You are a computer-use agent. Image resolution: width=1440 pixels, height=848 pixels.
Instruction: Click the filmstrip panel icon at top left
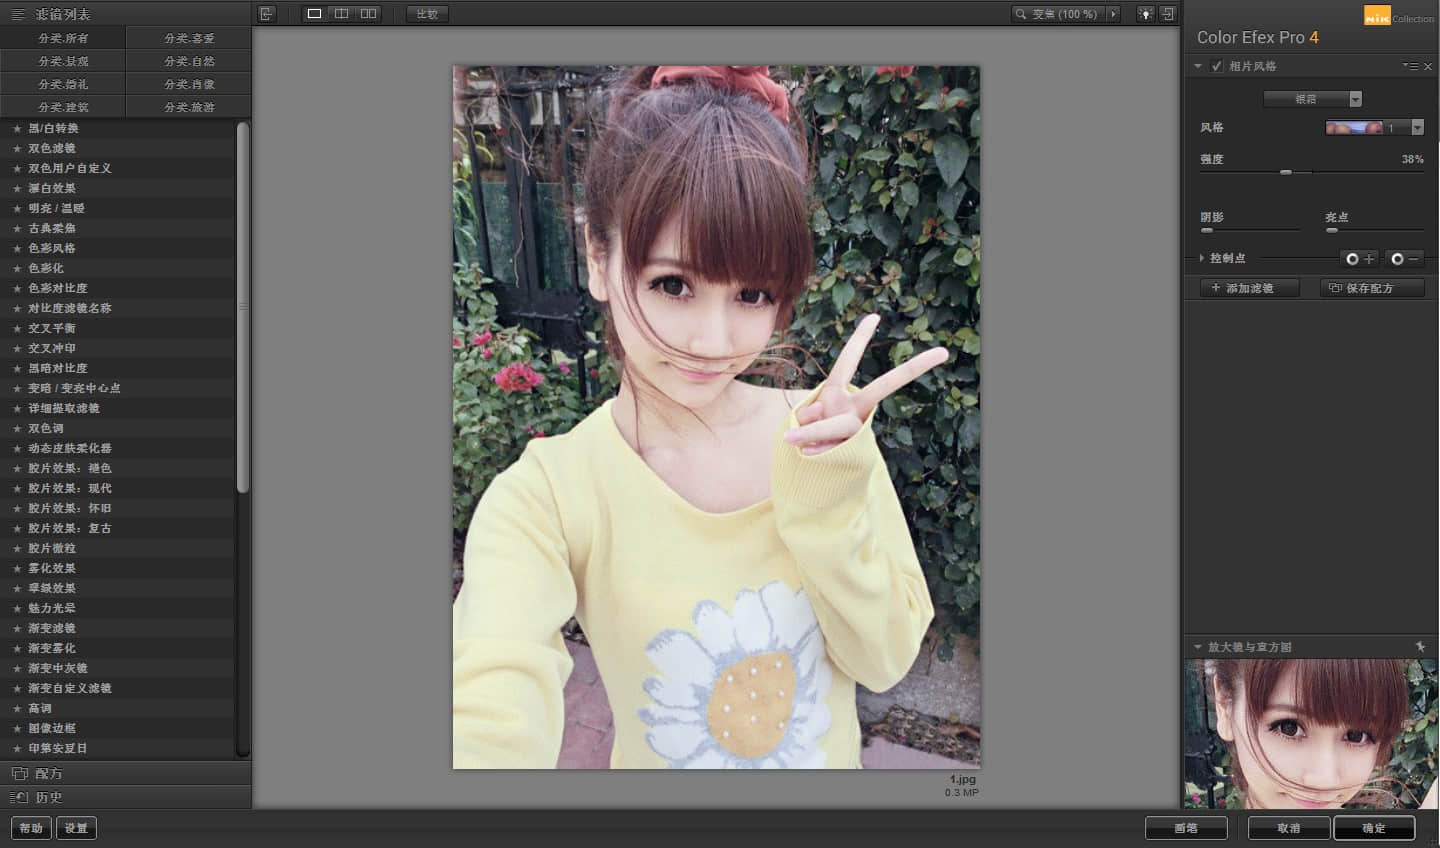(265, 13)
